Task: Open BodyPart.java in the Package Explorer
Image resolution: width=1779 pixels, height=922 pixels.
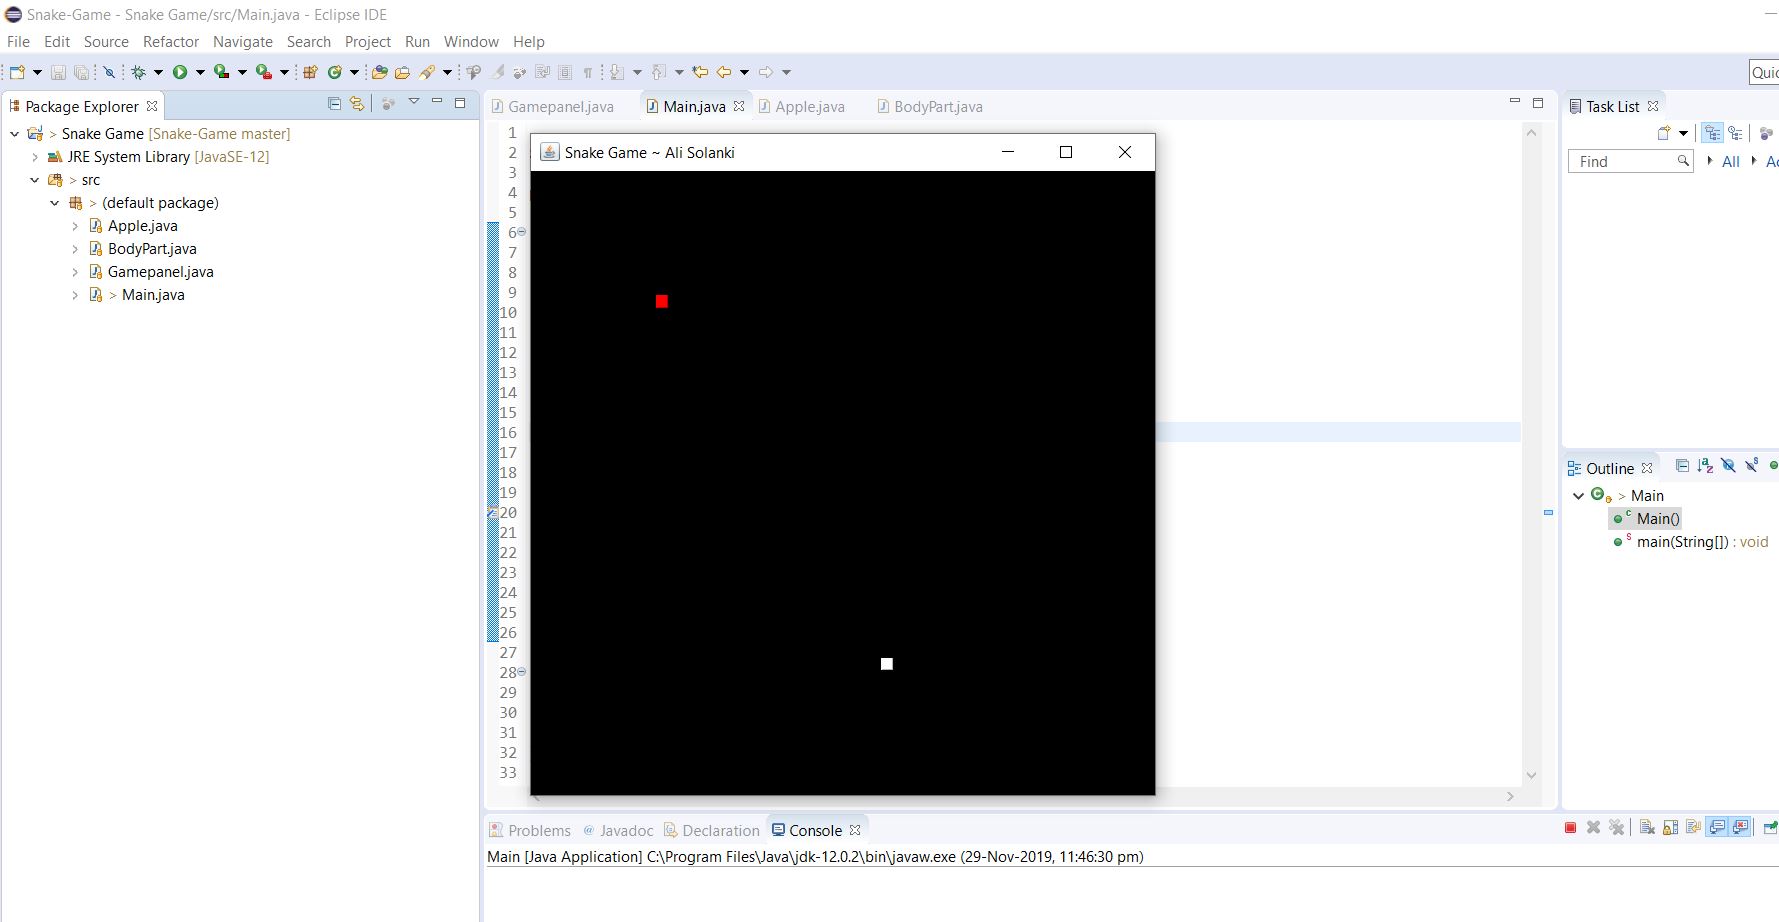Action: point(152,249)
